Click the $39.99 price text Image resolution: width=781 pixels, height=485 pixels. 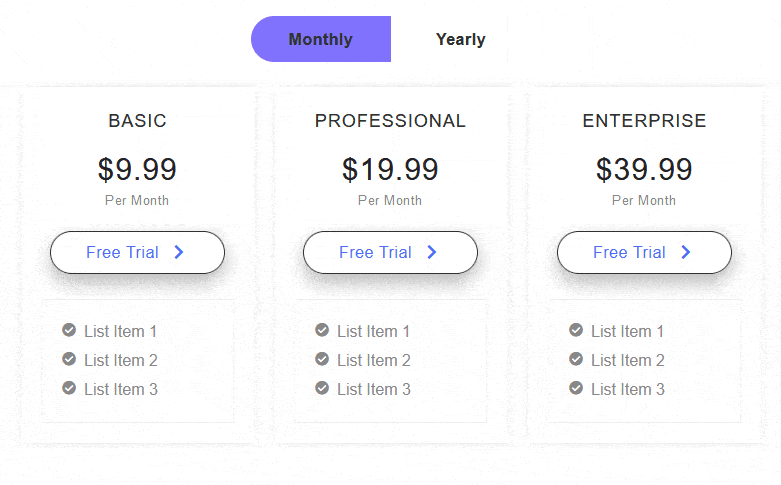point(645,169)
